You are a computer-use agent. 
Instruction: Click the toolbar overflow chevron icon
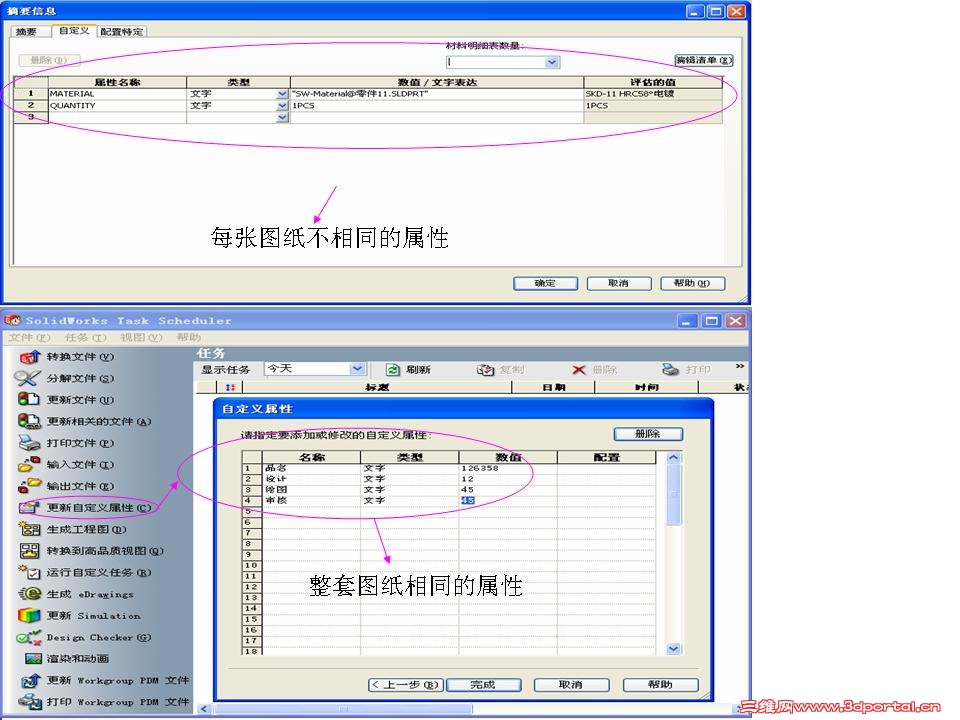pos(740,366)
